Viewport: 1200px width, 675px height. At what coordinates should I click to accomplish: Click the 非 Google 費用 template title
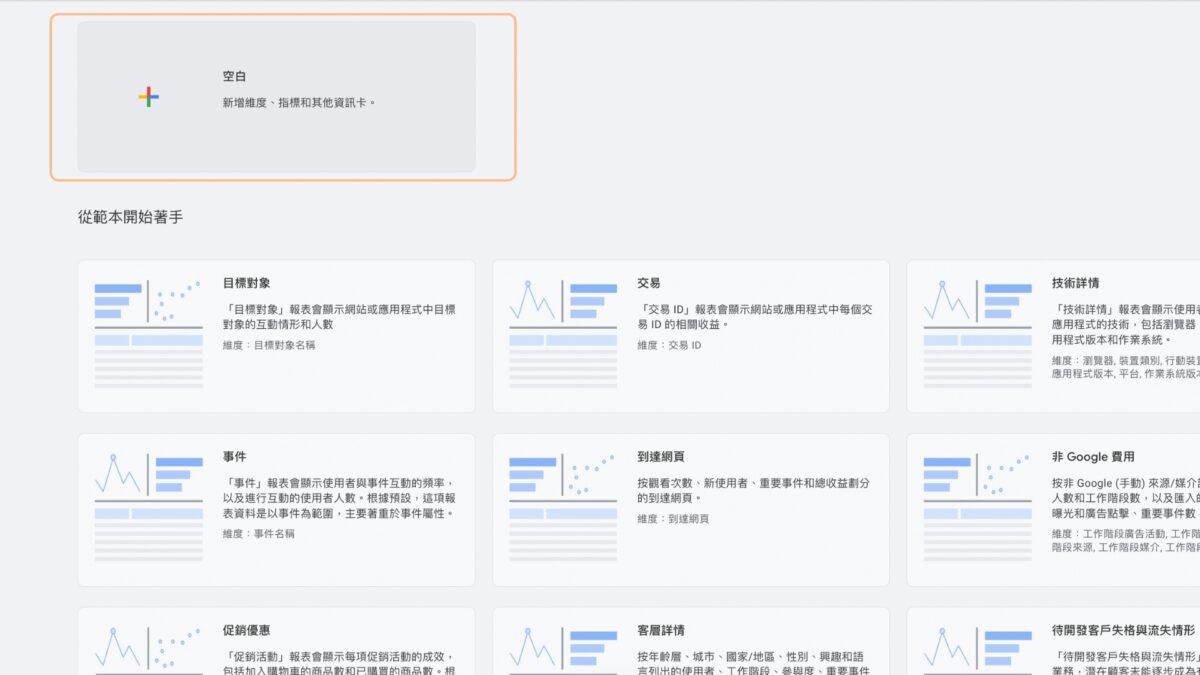pyautogui.click(x=1093, y=457)
